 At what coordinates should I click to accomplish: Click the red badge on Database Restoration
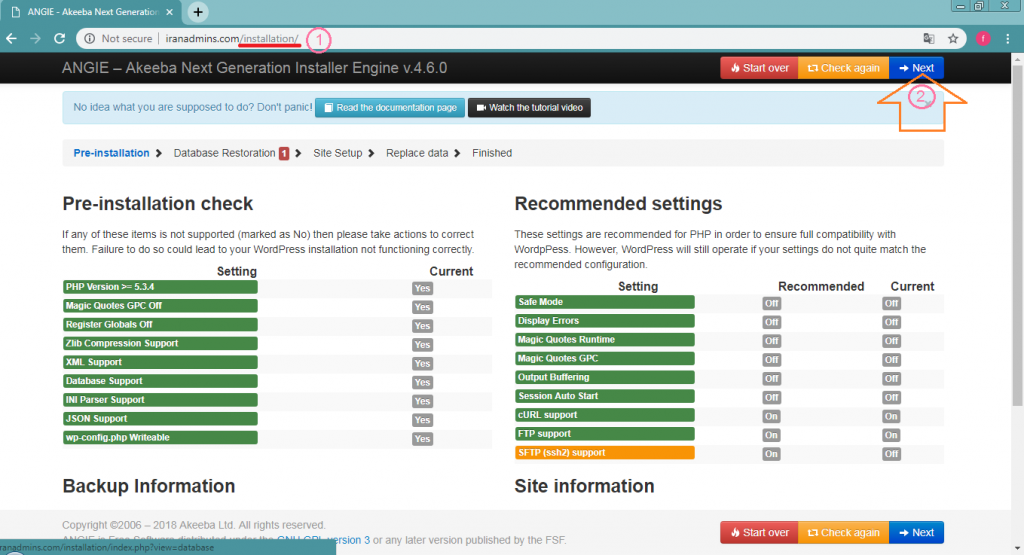point(284,153)
